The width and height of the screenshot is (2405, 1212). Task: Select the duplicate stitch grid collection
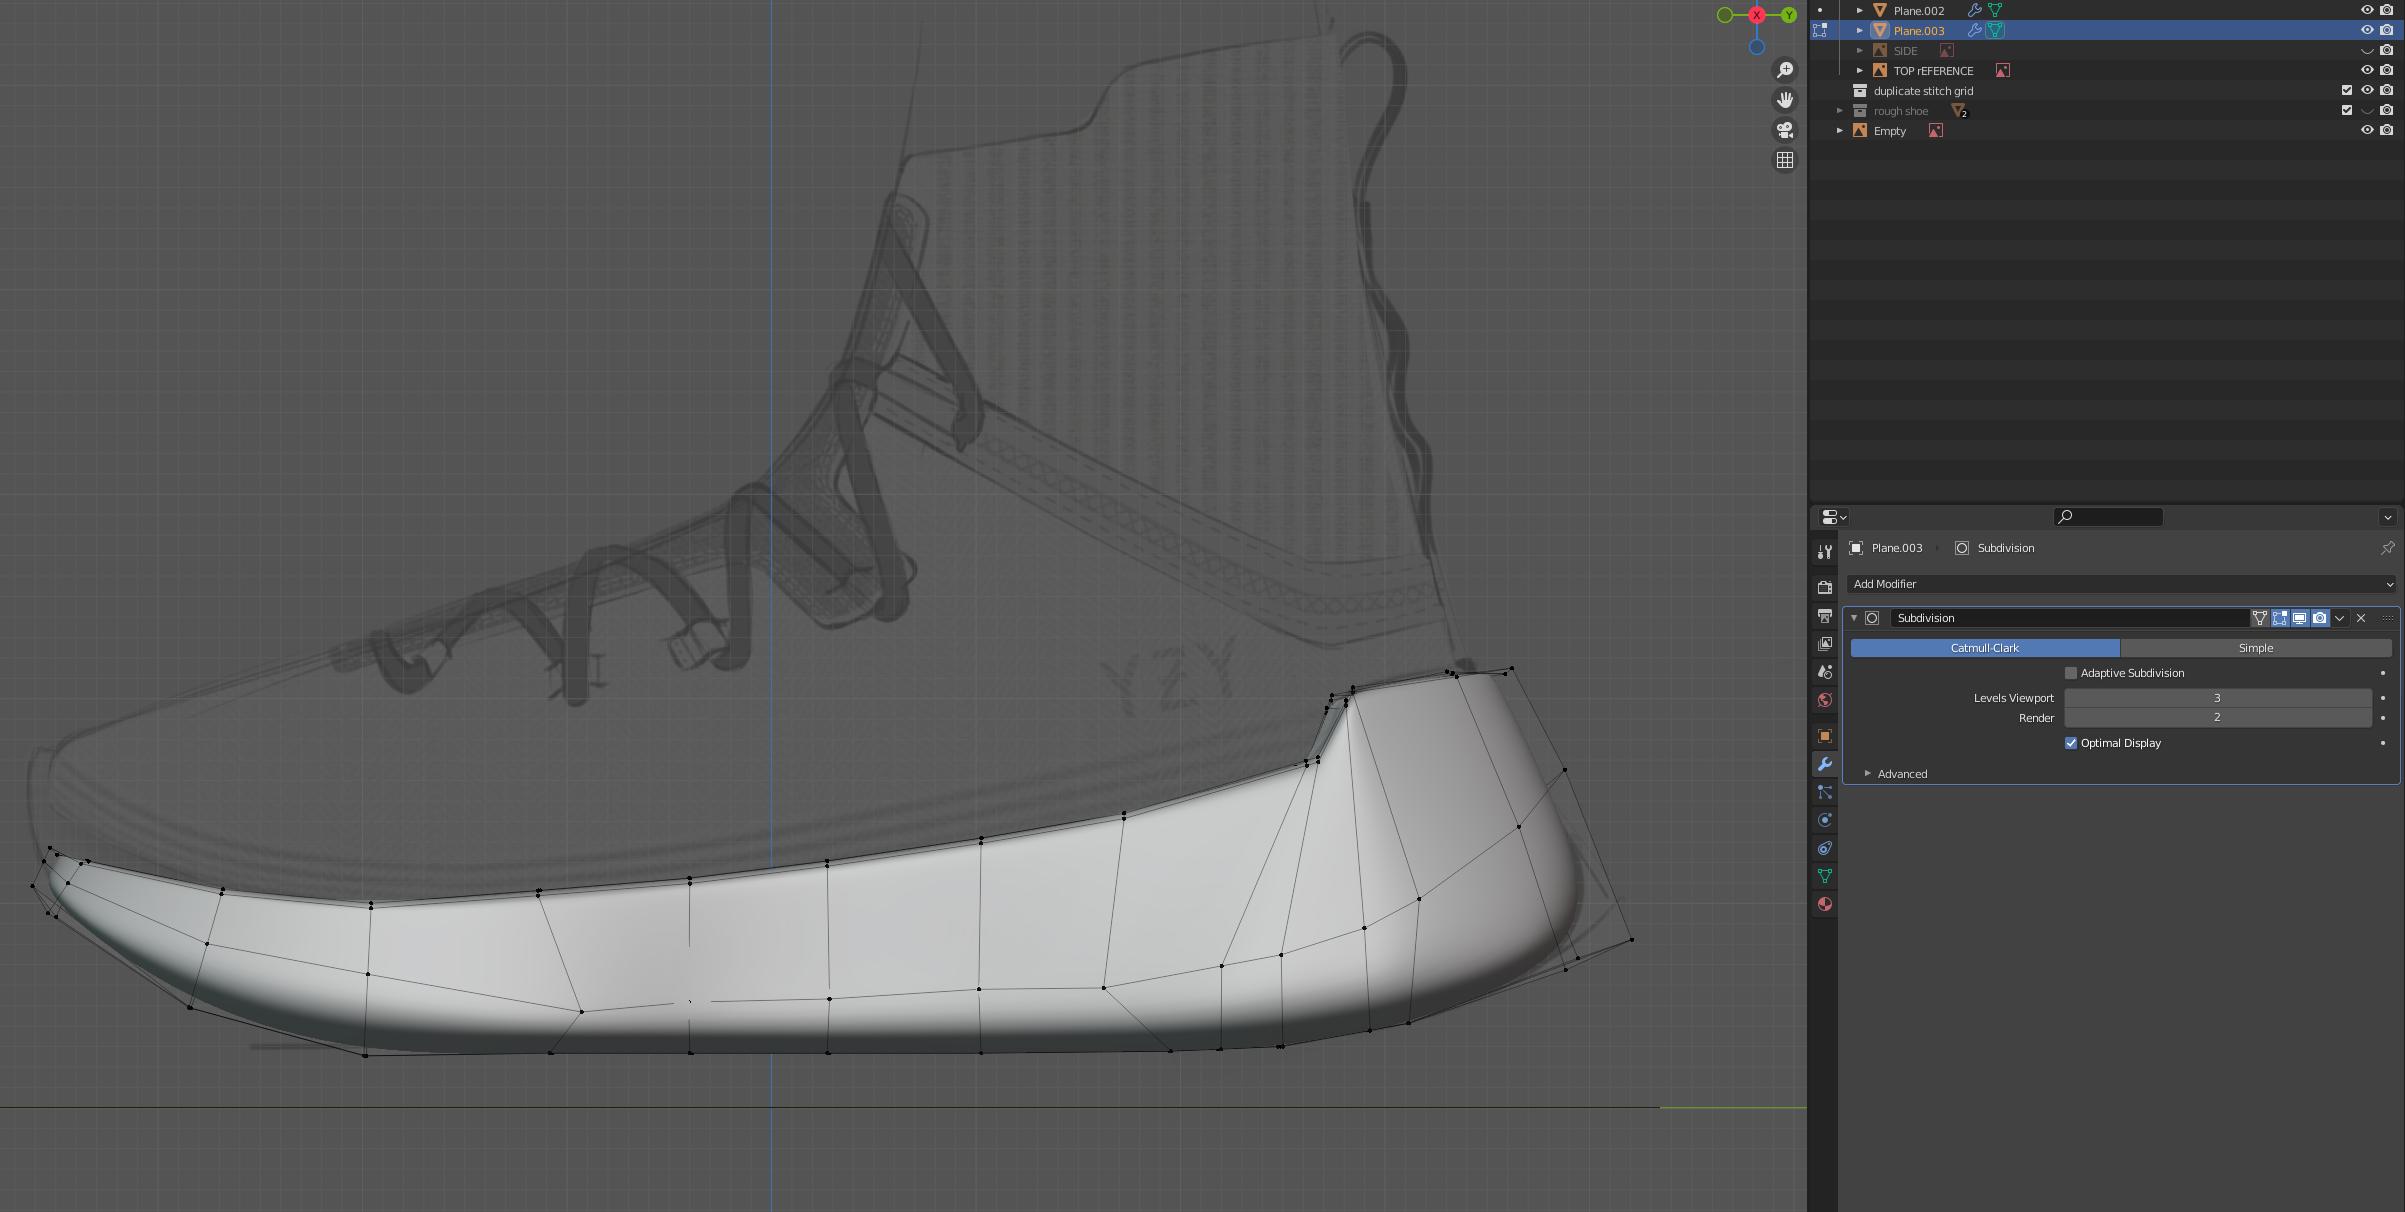tap(1922, 91)
